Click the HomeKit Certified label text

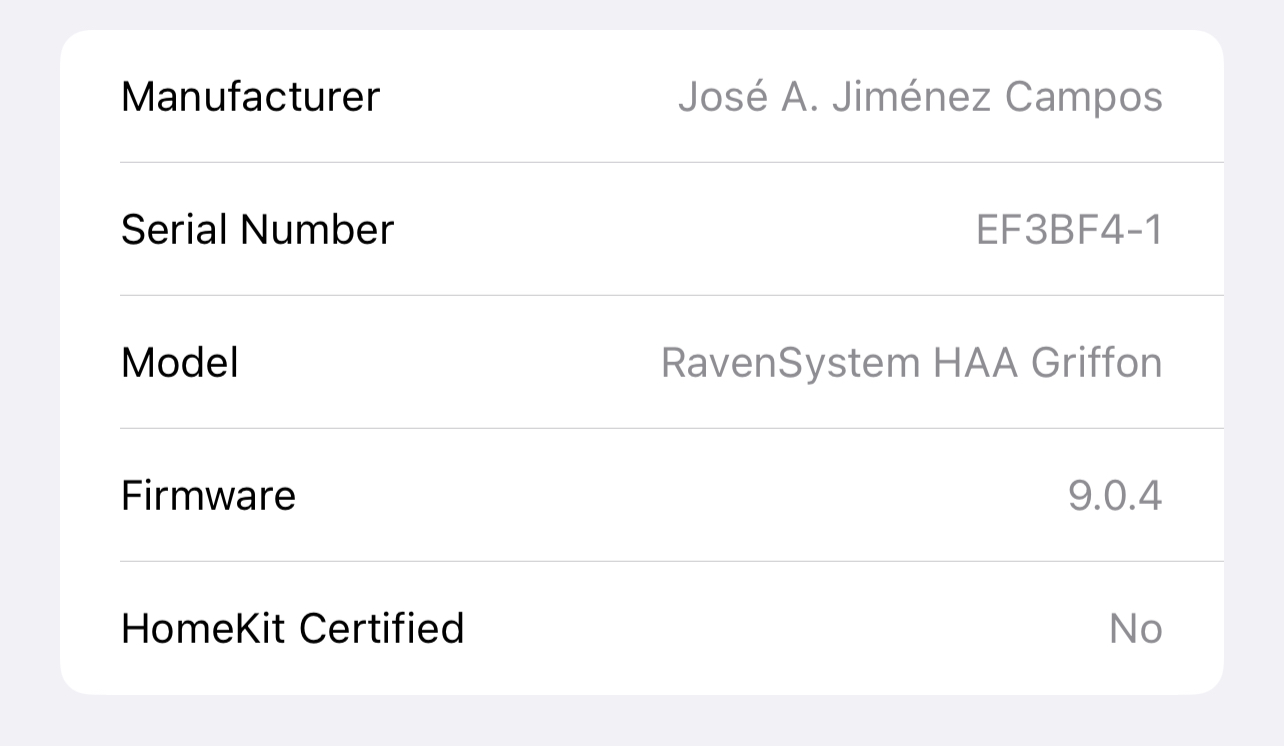[291, 628]
